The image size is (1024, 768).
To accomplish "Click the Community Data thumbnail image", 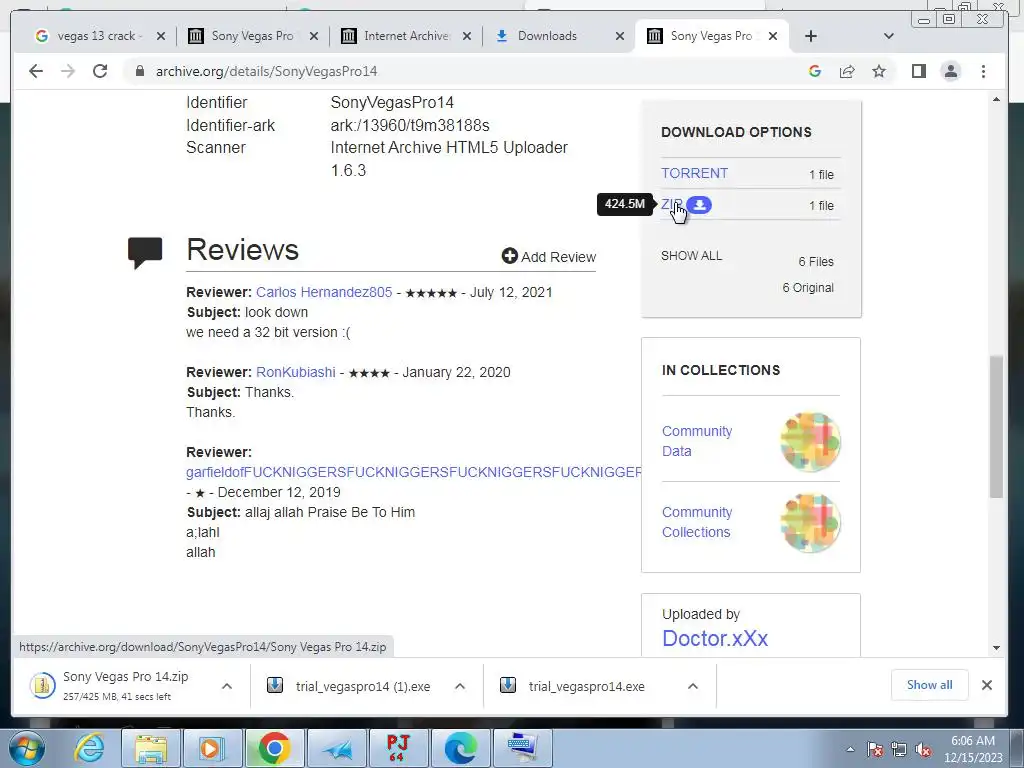I will pyautogui.click(x=810, y=441).
